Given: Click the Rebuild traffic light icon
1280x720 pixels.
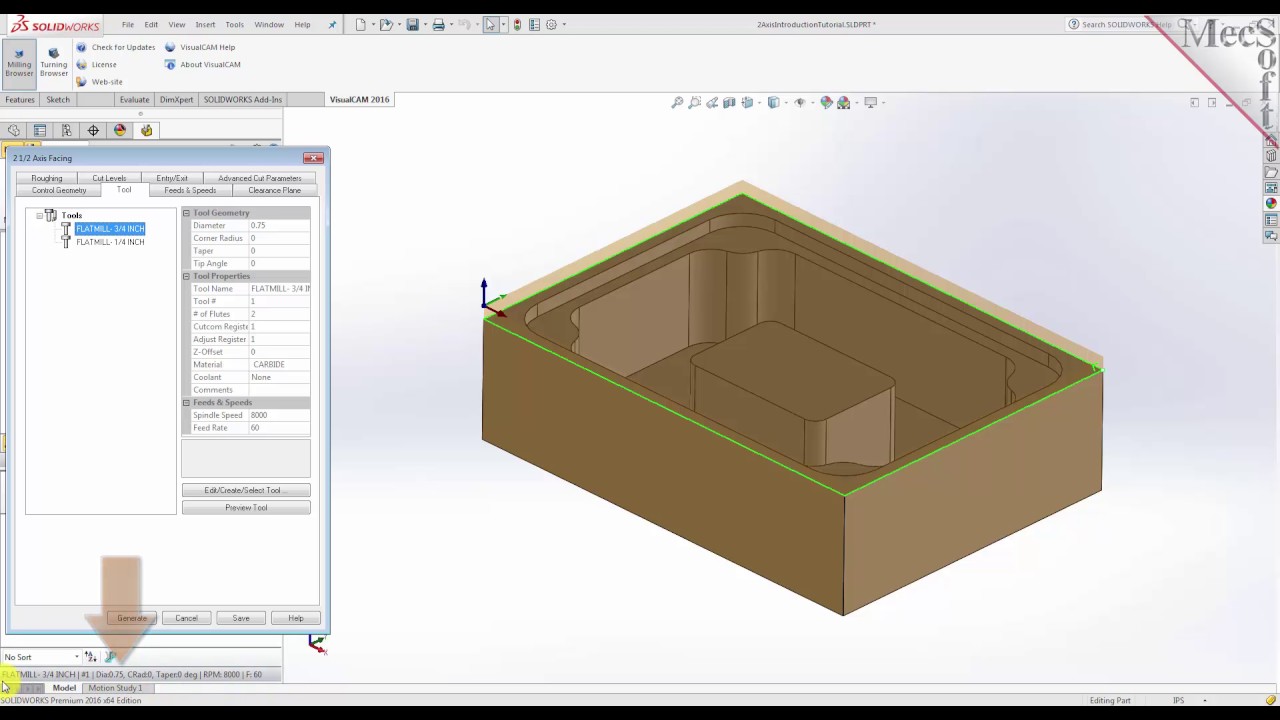Looking at the screenshot, I should pos(517,25).
